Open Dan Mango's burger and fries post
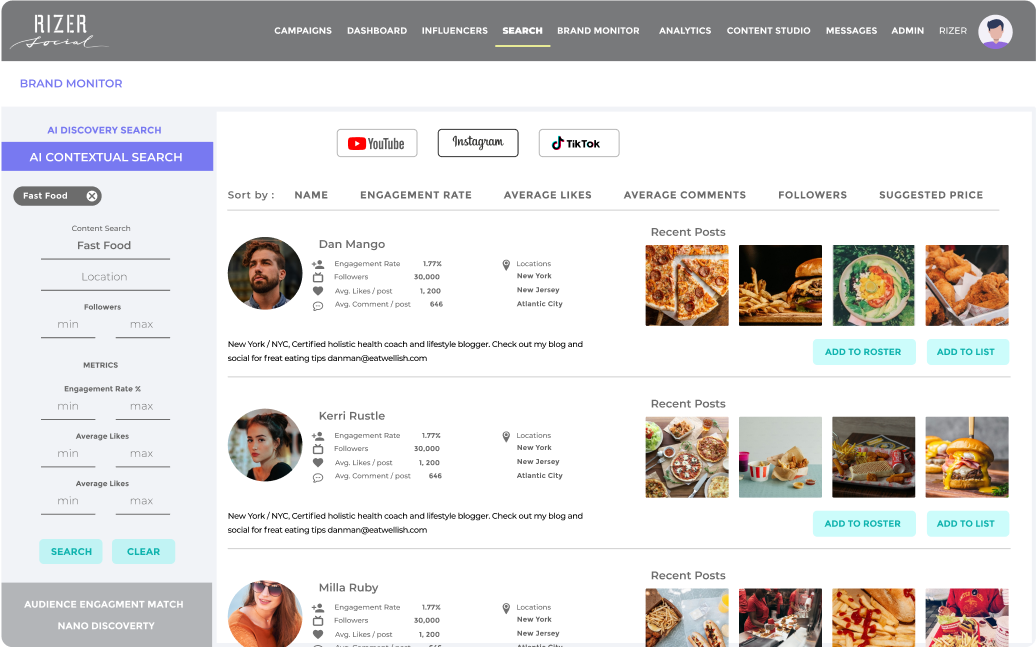The image size is (1036, 647). pyautogui.click(x=780, y=285)
